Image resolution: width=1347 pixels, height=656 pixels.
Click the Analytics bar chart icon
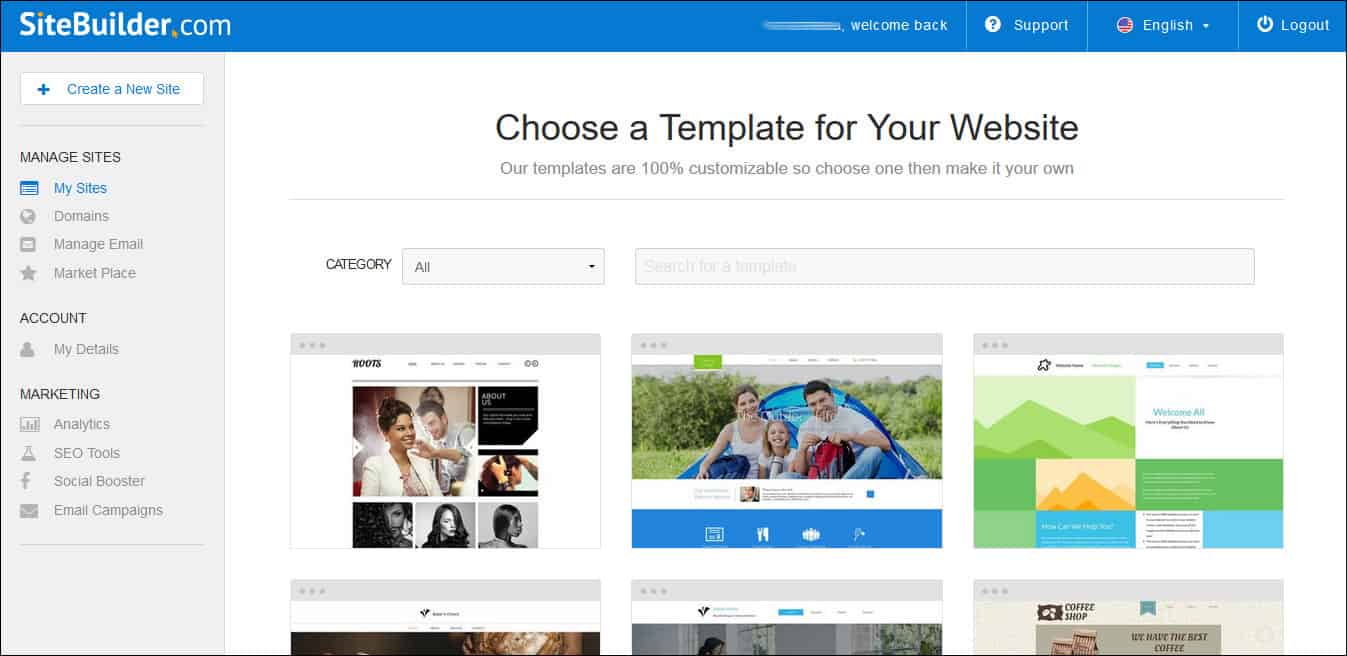click(x=29, y=424)
